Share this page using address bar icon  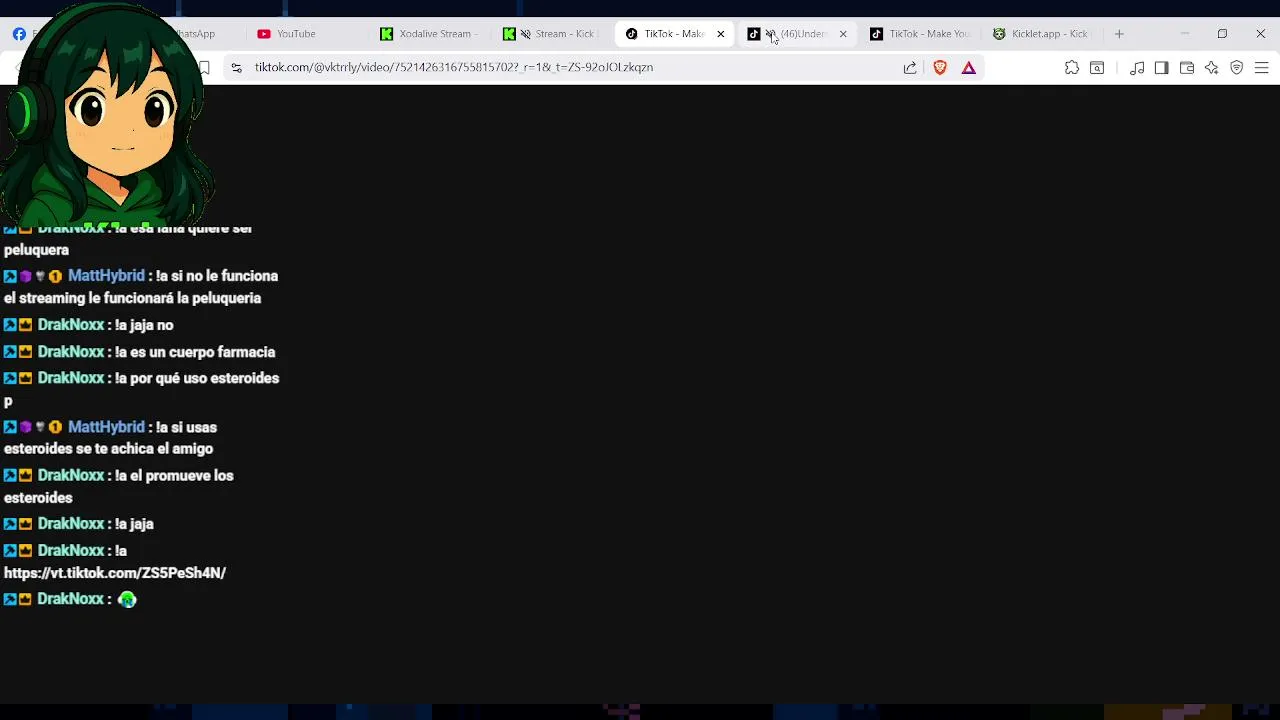(910, 68)
